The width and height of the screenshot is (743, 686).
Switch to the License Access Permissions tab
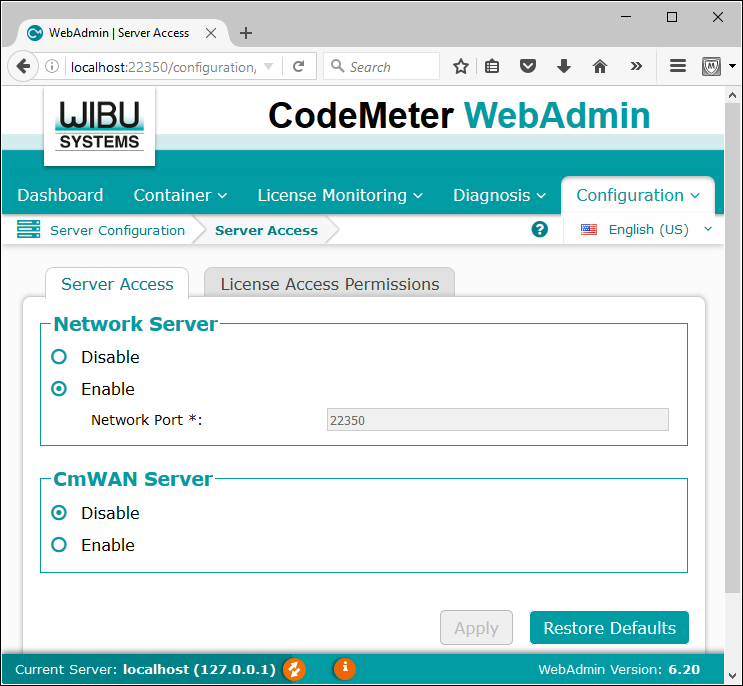tap(330, 284)
